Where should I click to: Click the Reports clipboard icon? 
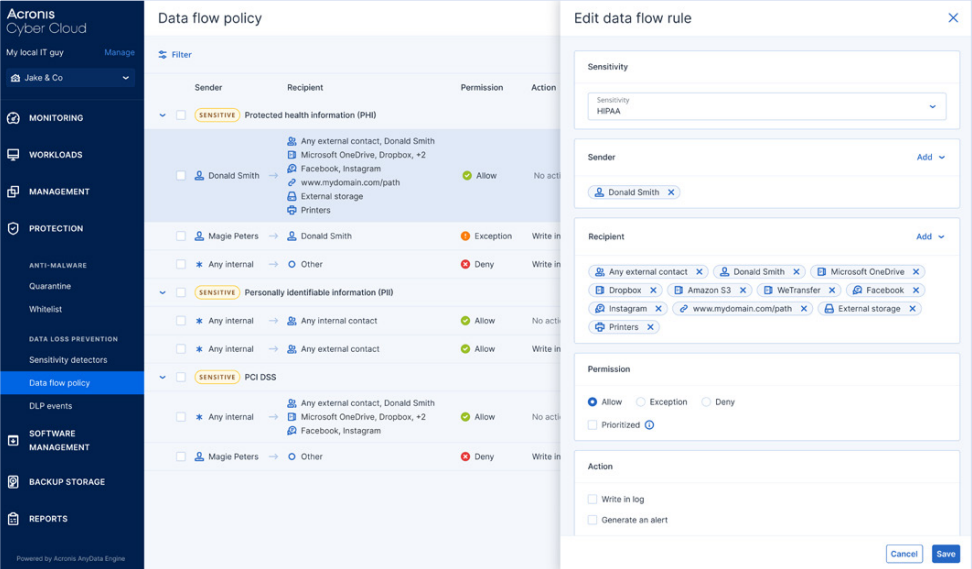[13, 519]
